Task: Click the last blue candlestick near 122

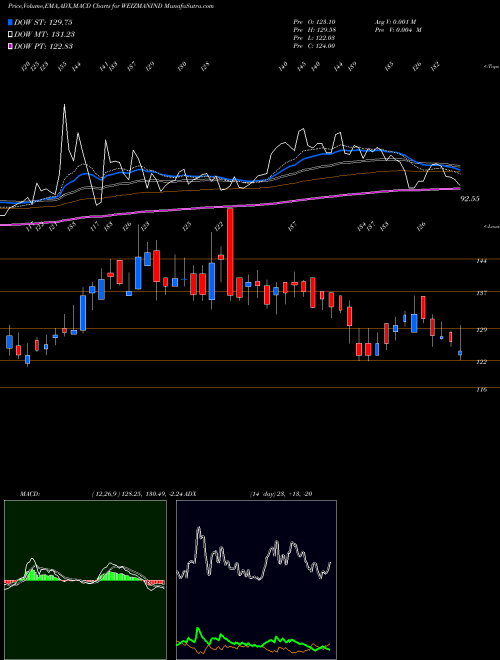Action: click(x=460, y=353)
